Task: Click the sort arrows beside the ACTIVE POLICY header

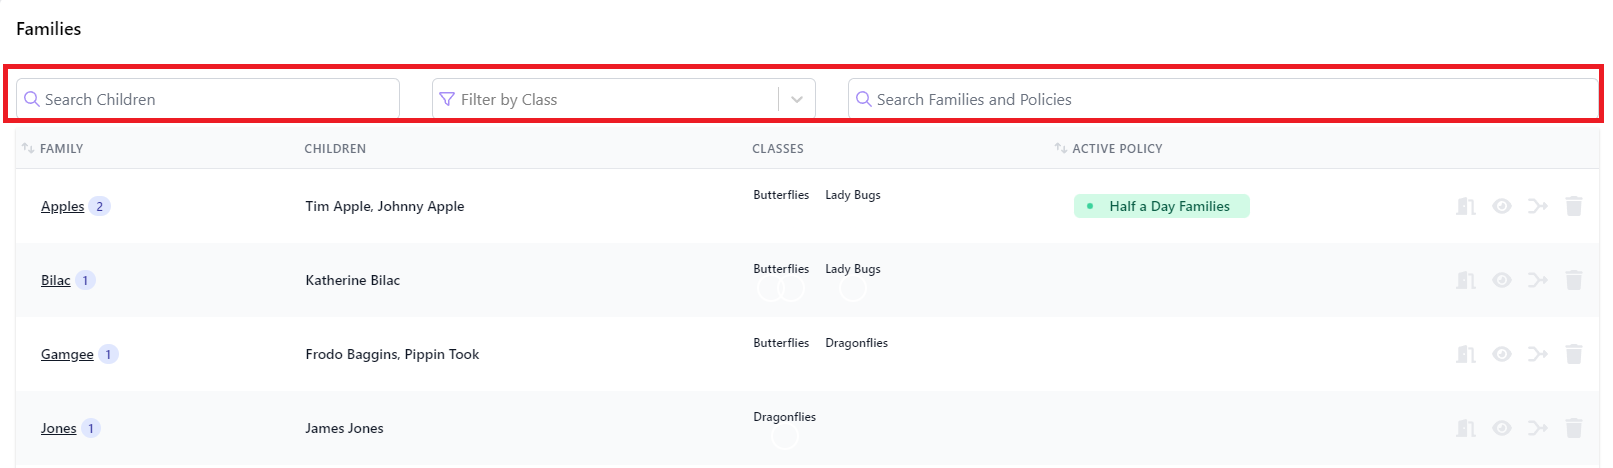Action: pyautogui.click(x=1060, y=148)
